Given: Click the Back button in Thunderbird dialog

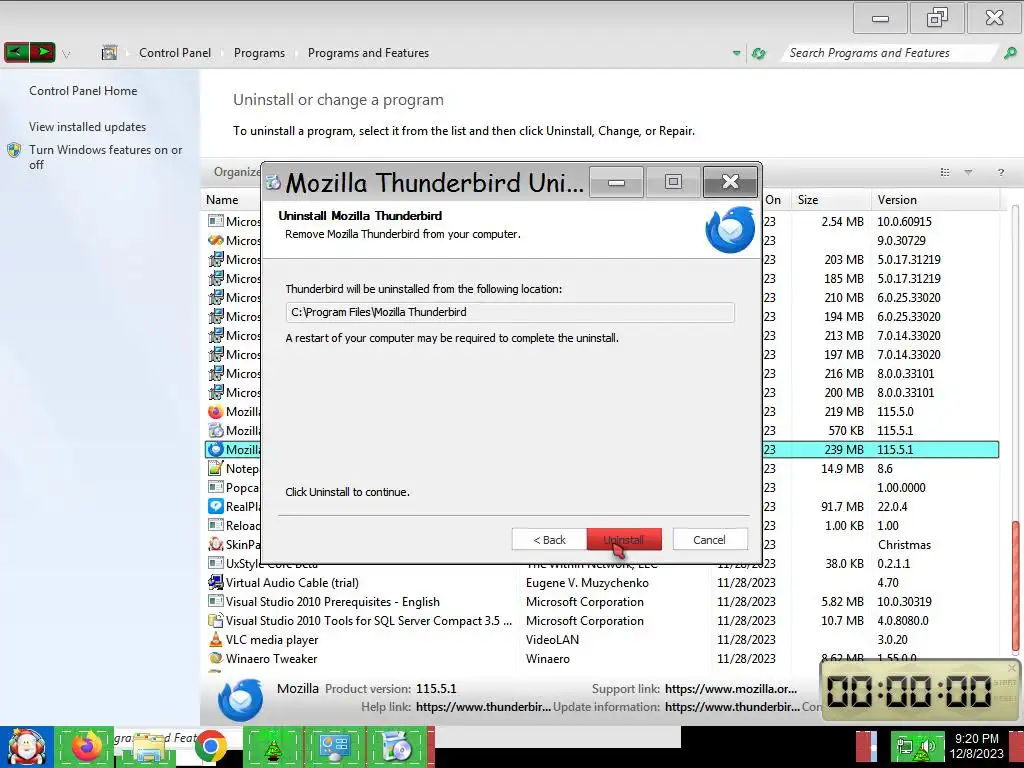Looking at the screenshot, I should 549,539.
